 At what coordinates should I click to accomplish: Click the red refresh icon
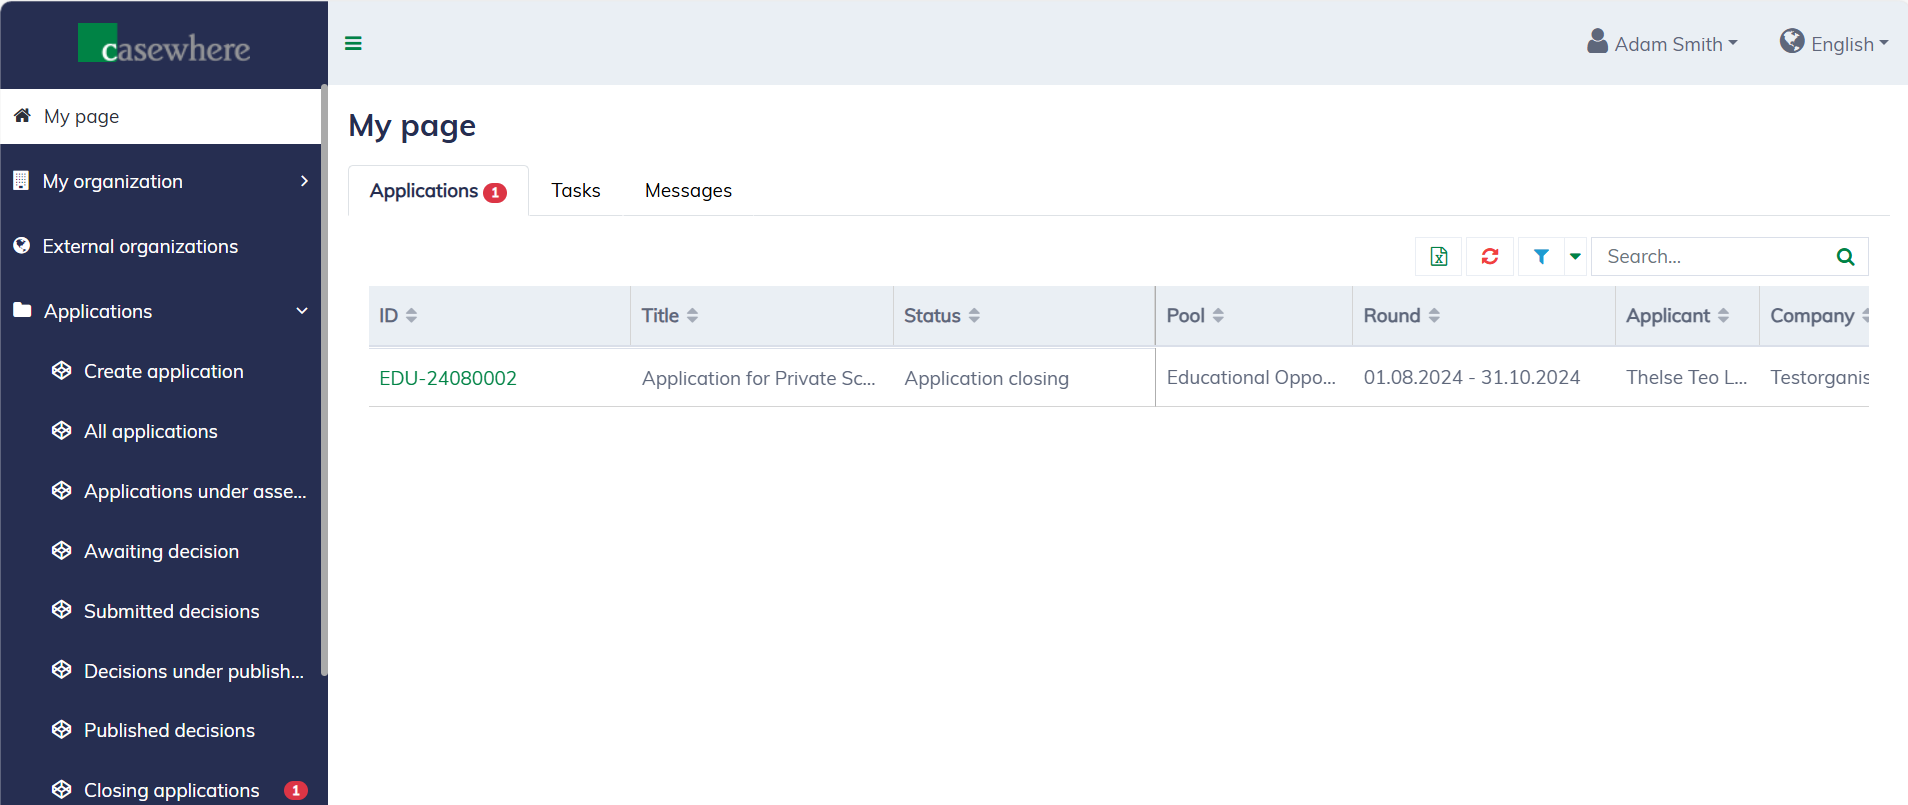1490,257
